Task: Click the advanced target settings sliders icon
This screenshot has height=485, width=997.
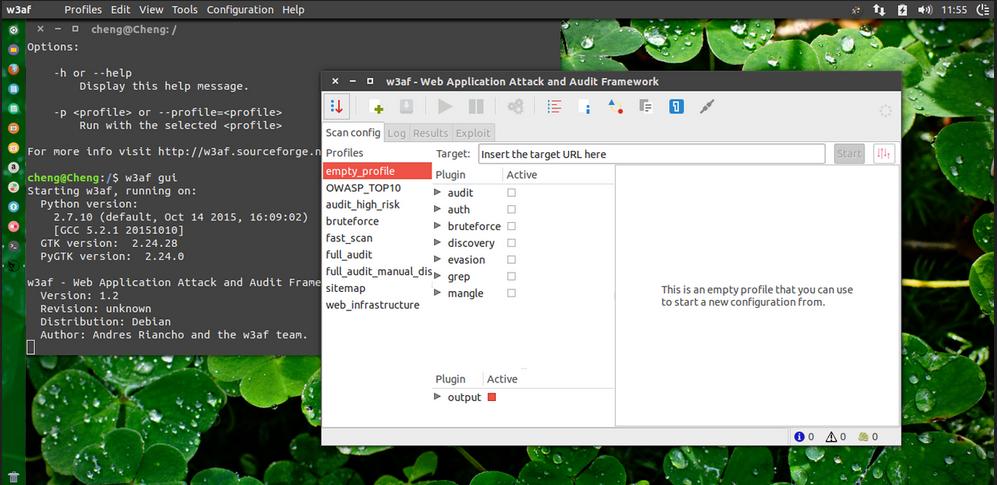Action: click(x=884, y=154)
